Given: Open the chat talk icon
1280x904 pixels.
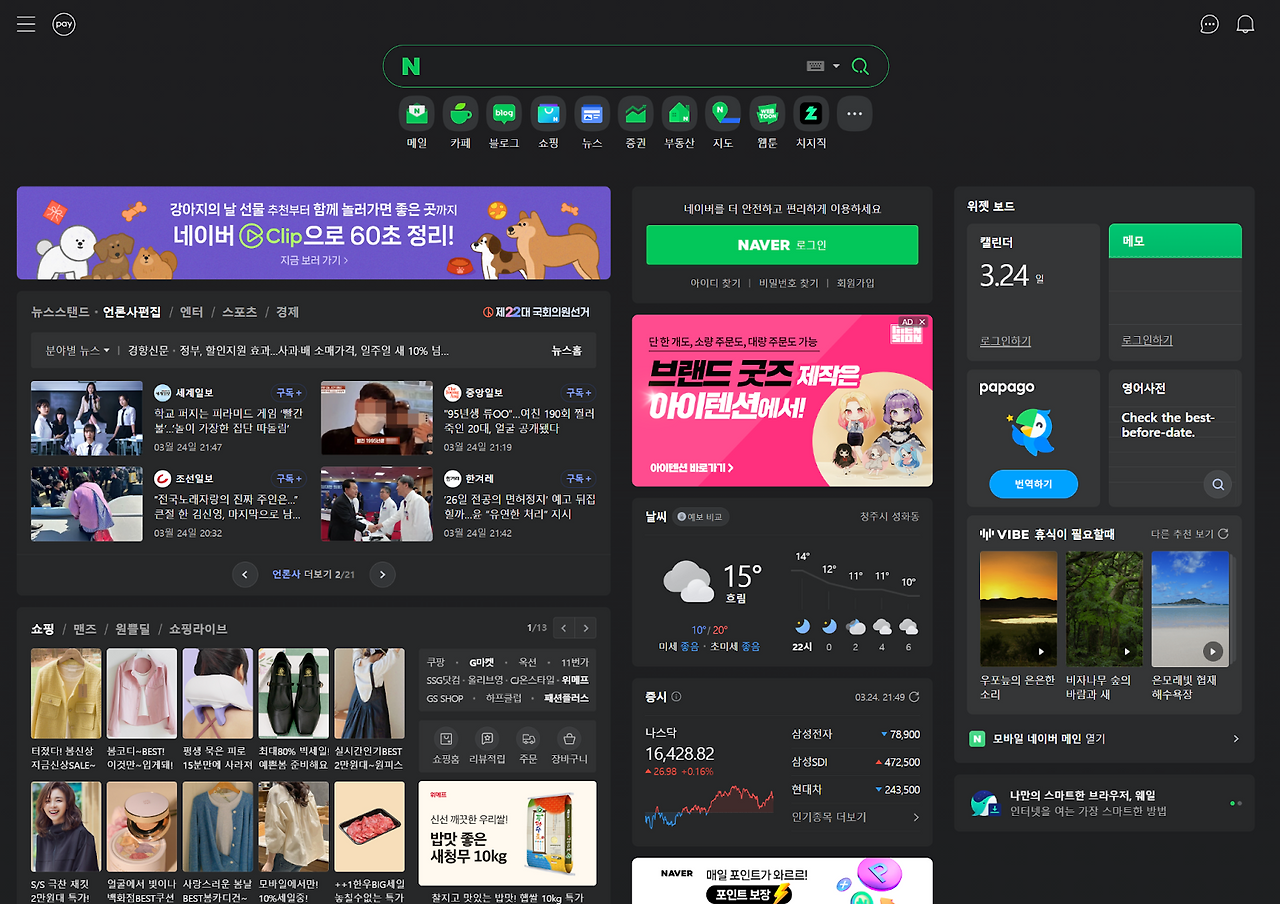Looking at the screenshot, I should pos(1209,24).
